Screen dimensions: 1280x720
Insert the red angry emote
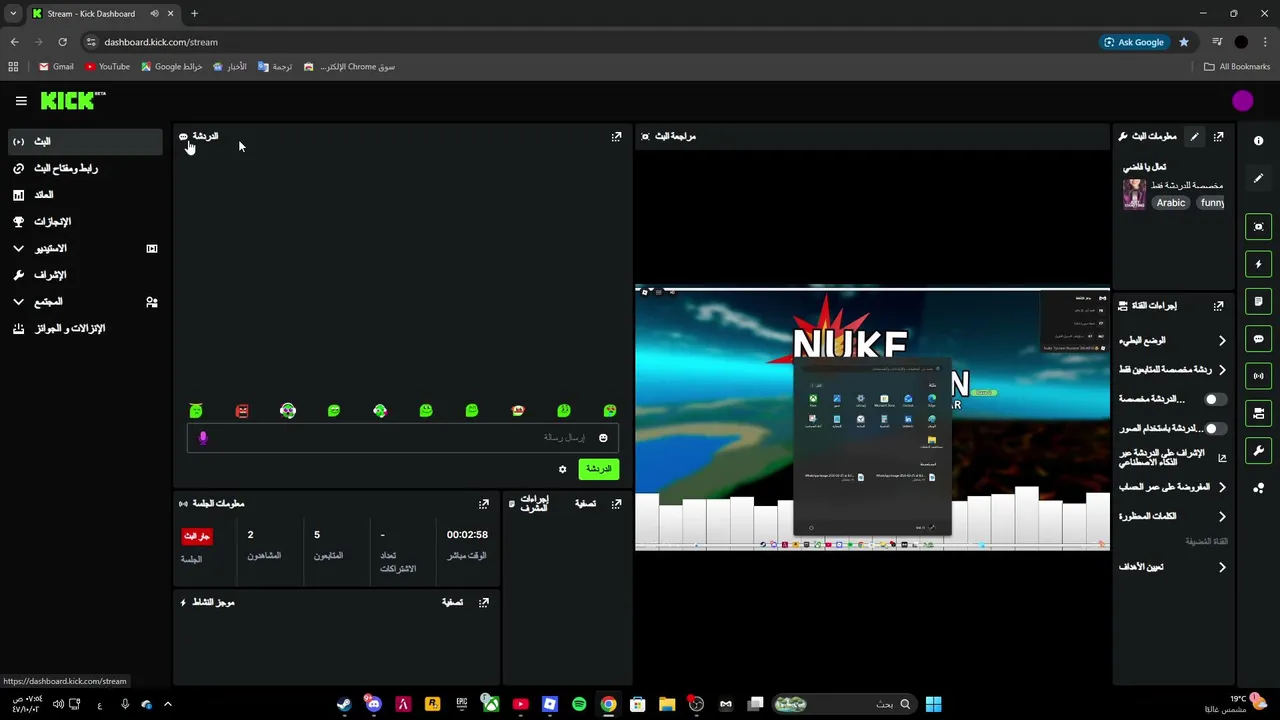click(242, 411)
